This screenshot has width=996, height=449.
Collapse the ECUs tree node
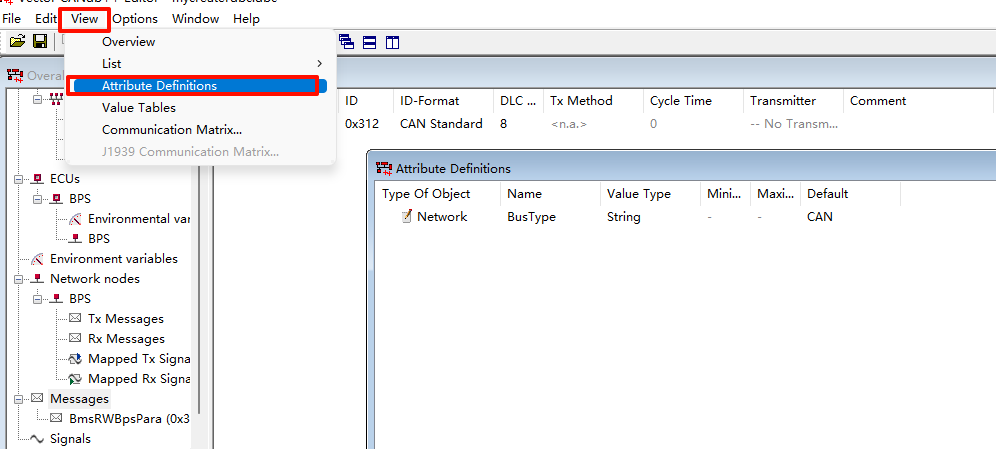(18, 178)
